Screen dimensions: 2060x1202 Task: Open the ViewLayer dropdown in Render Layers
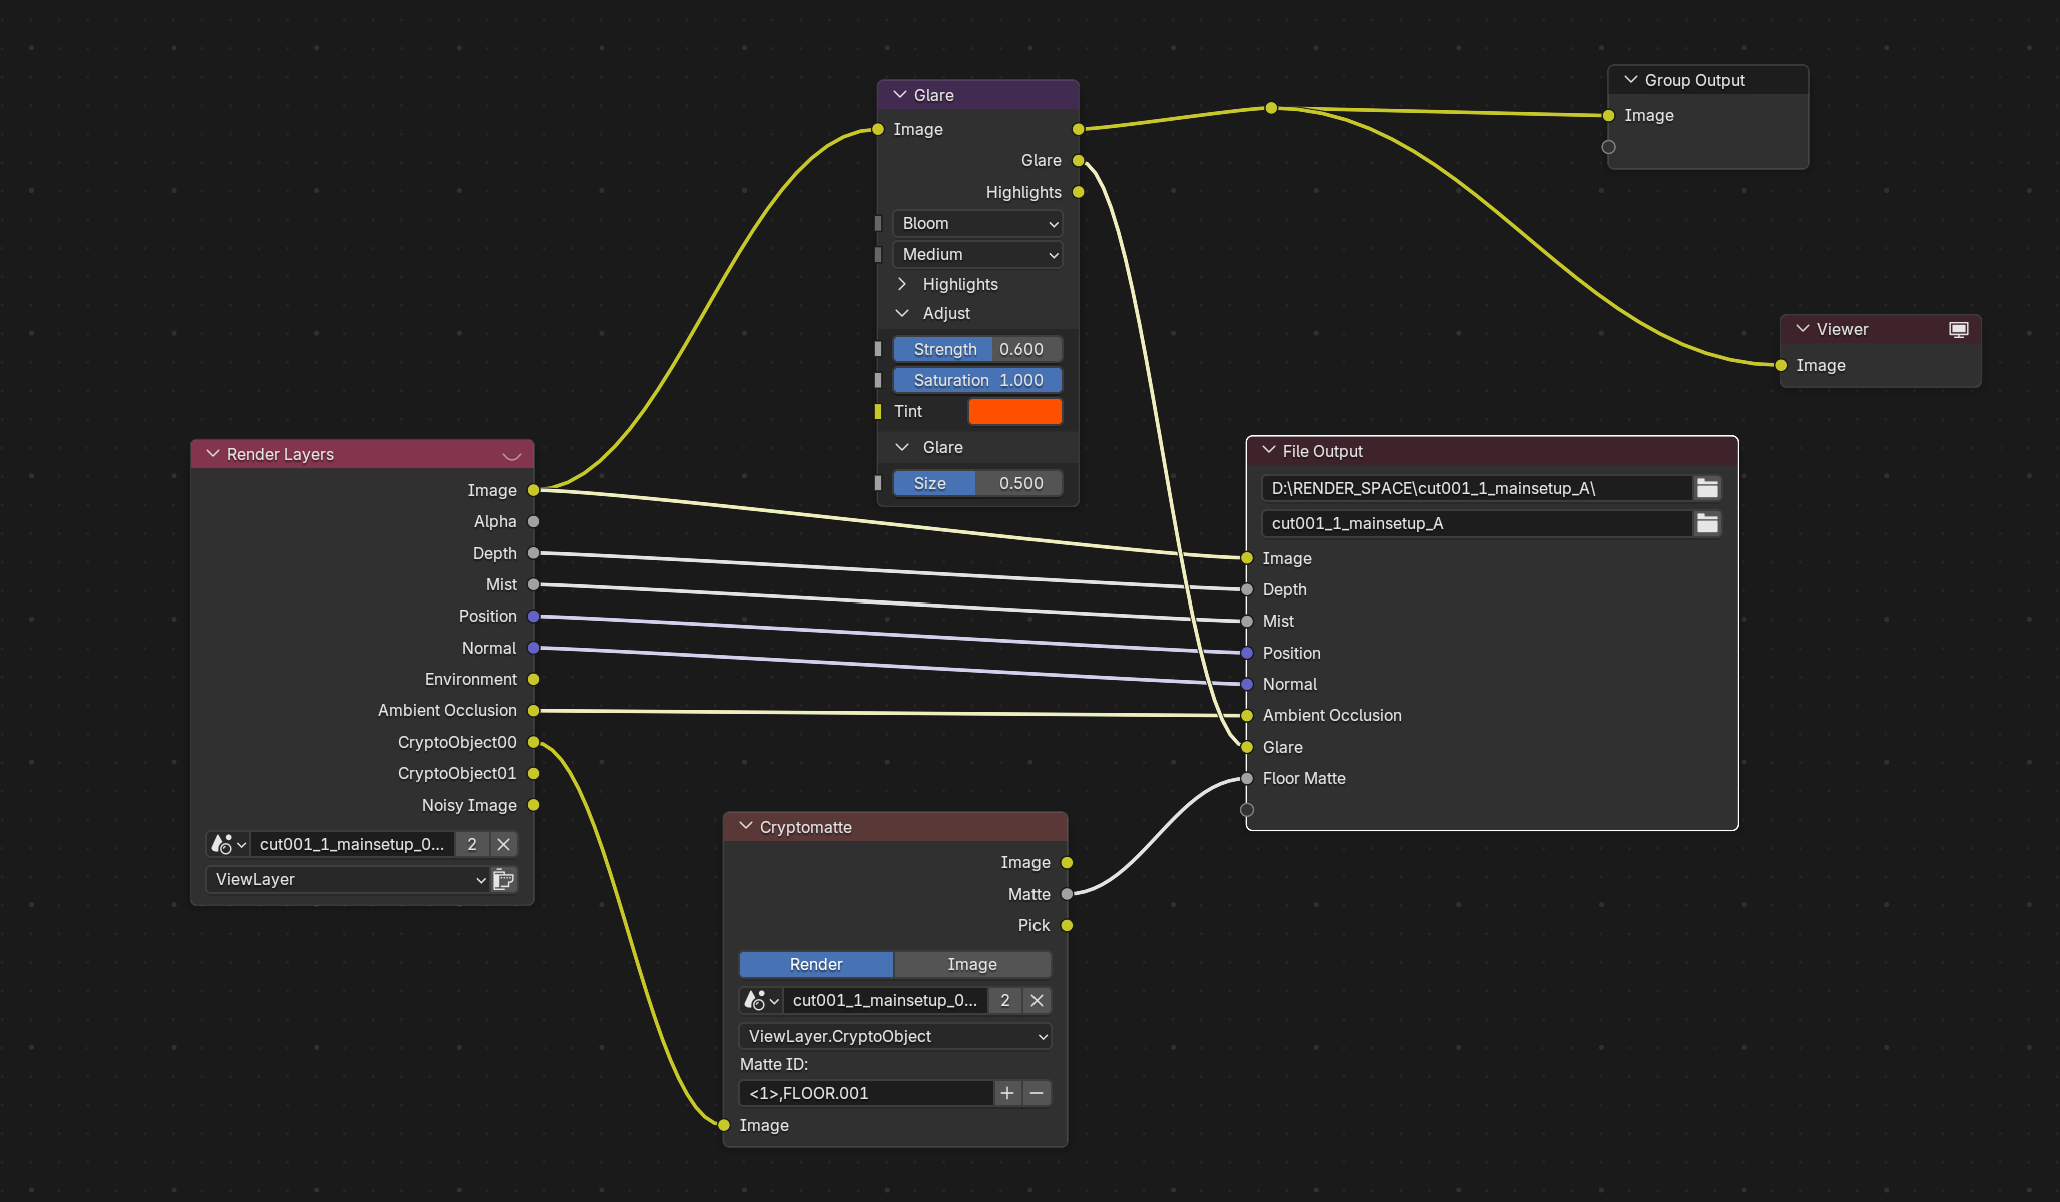click(x=348, y=879)
